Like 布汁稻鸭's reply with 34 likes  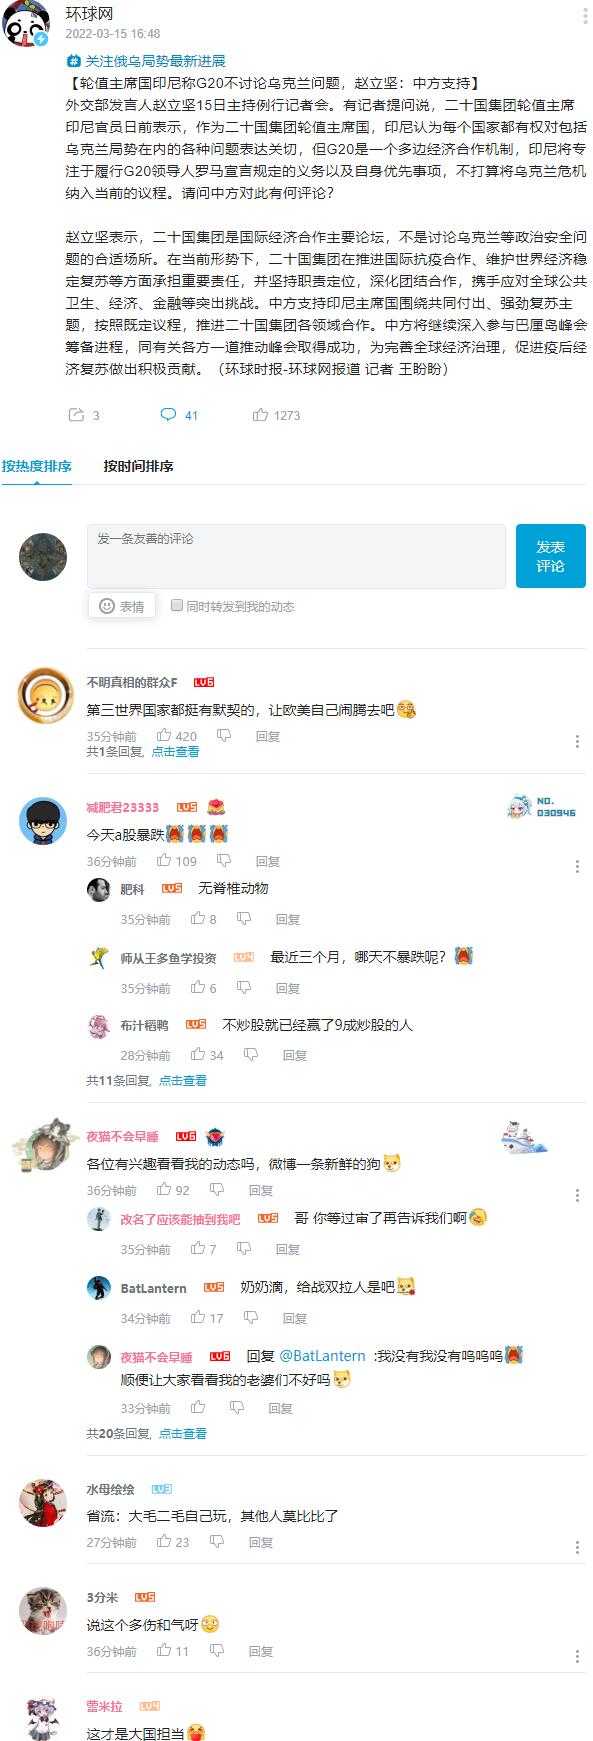pyautogui.click(x=198, y=1055)
